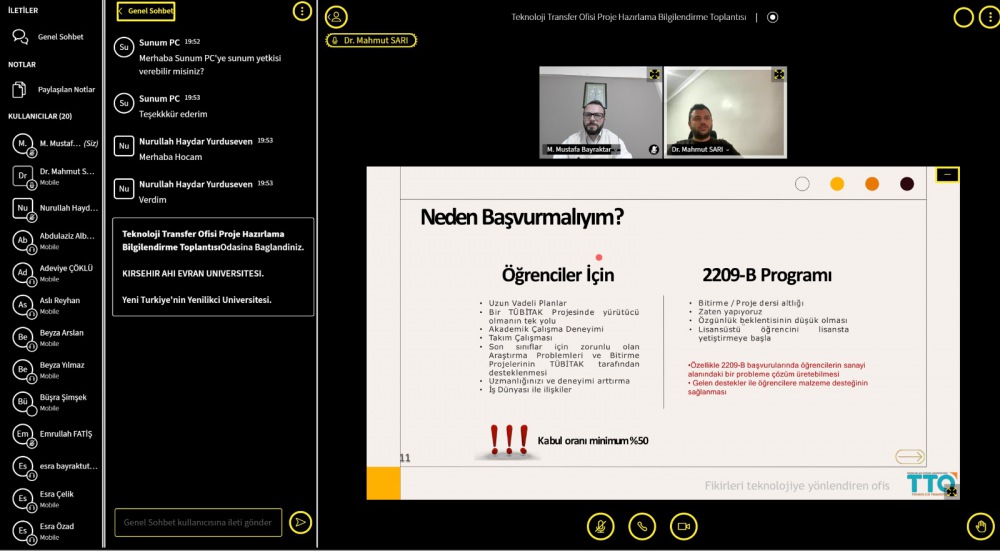Click the welcome message box in chat

[213, 267]
